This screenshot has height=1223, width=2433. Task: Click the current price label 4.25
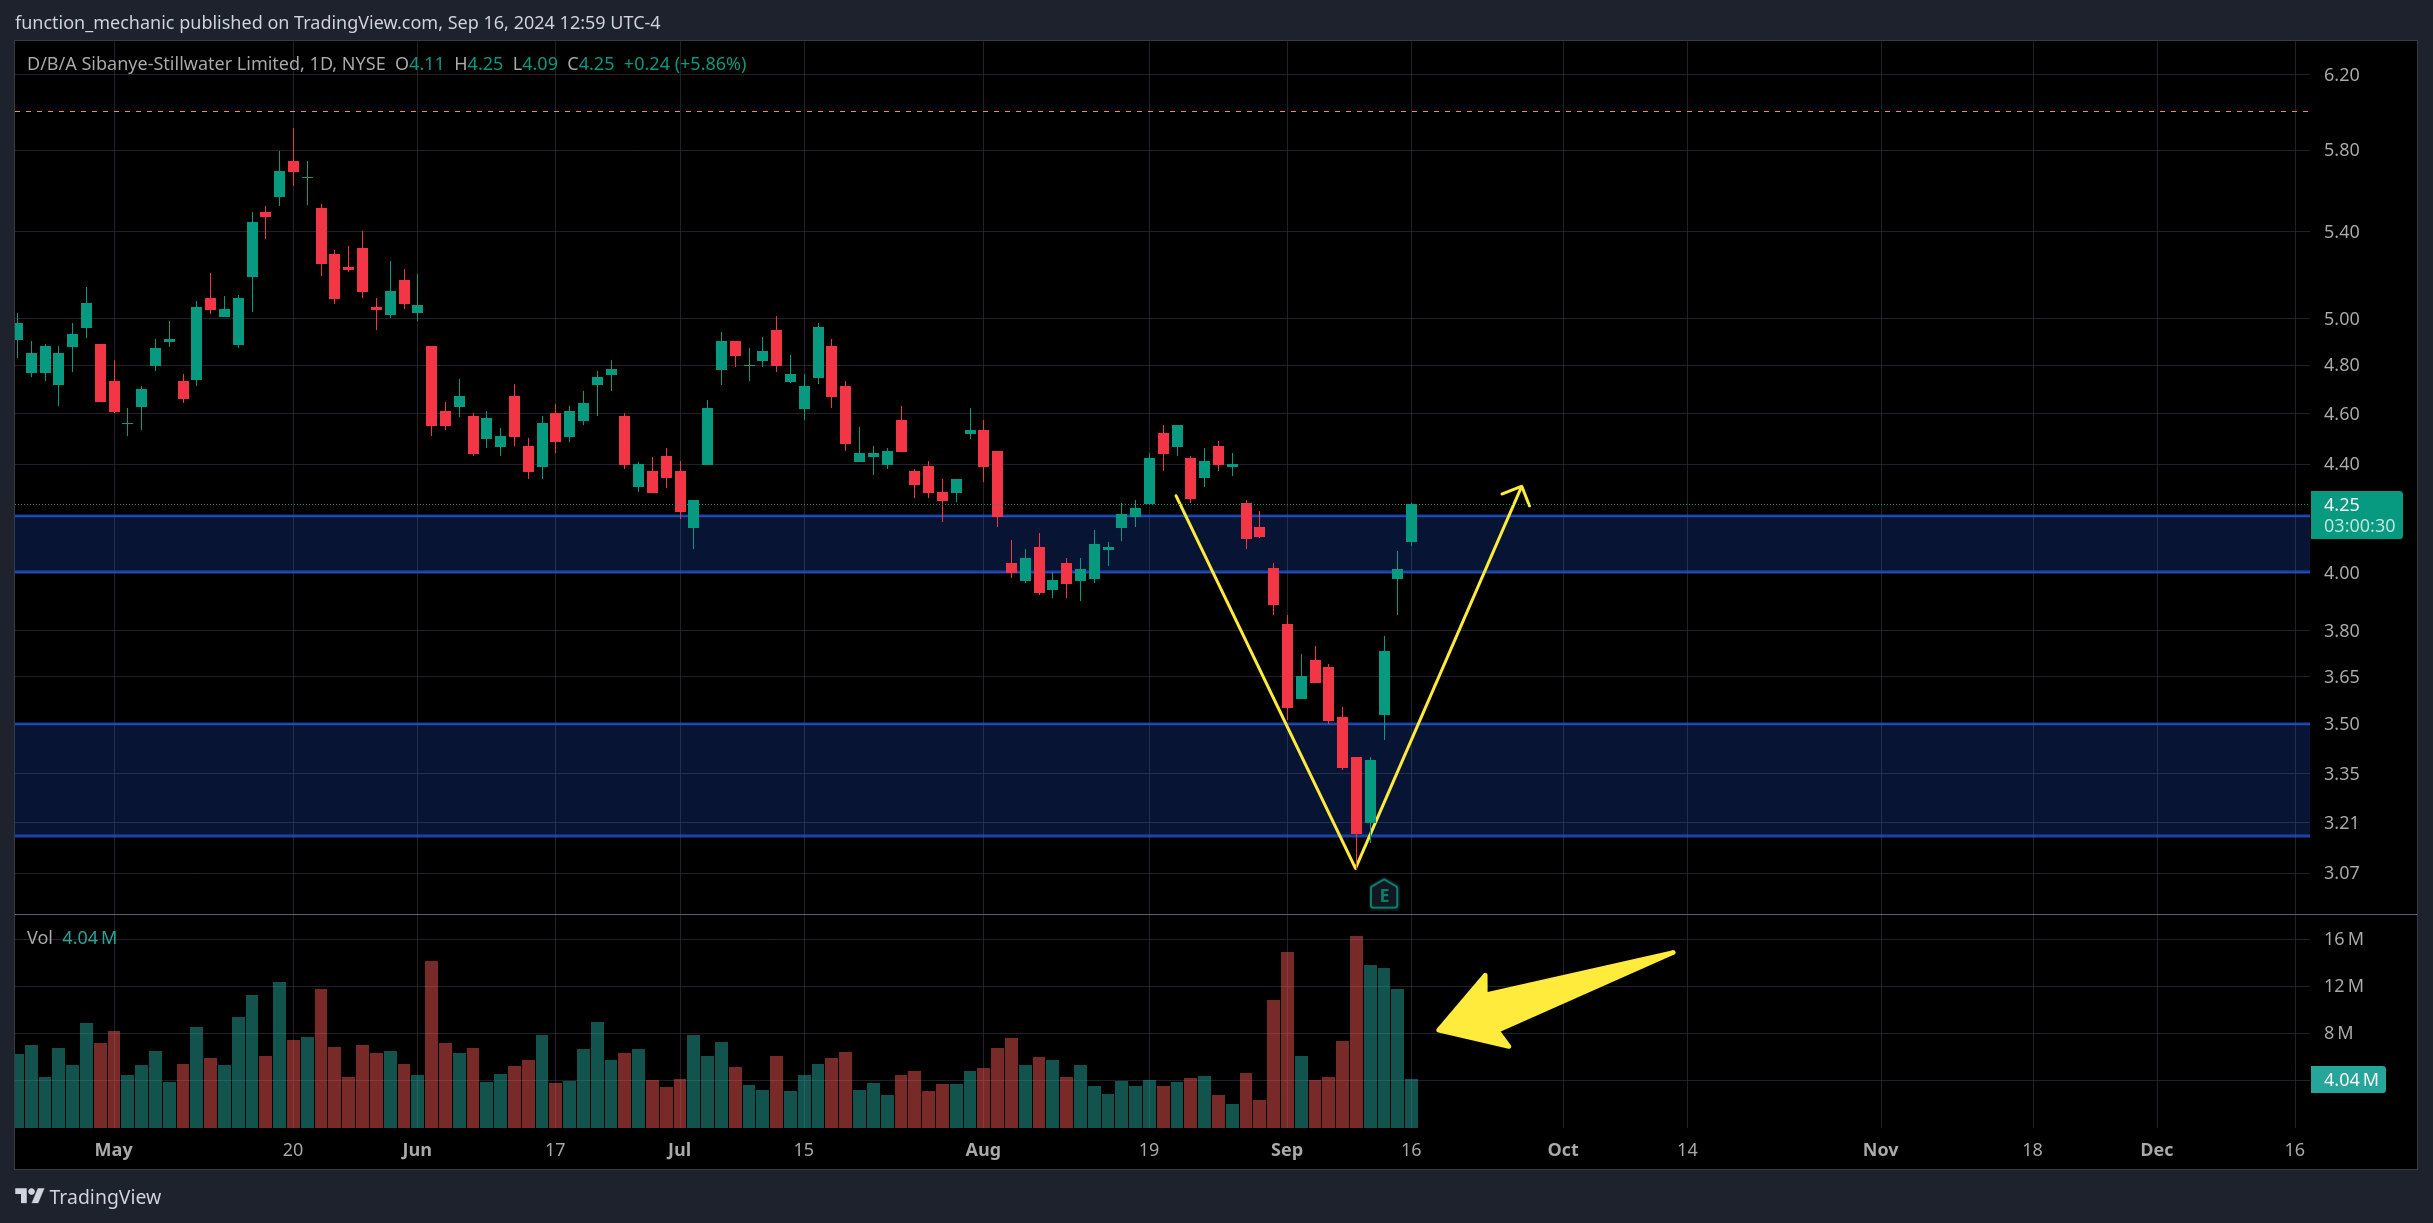coord(2356,515)
